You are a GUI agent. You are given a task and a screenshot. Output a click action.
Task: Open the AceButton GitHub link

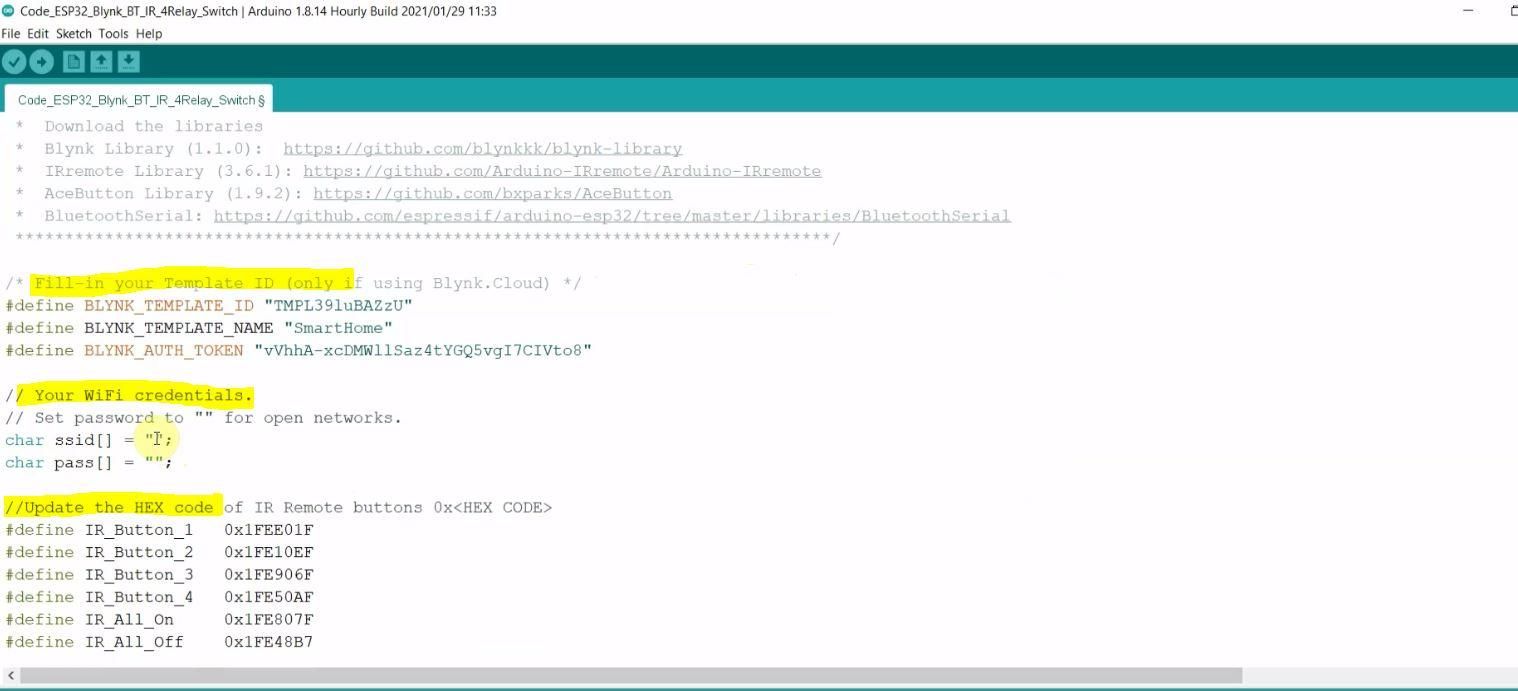(492, 193)
